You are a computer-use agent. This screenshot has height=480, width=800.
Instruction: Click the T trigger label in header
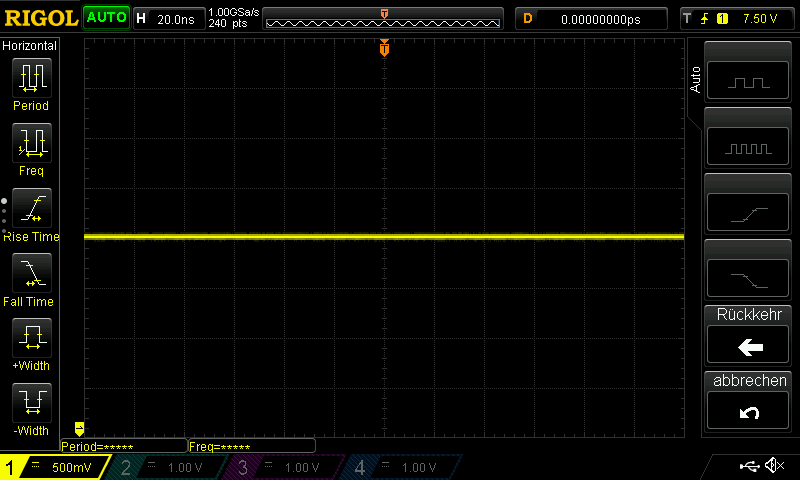click(x=687, y=19)
